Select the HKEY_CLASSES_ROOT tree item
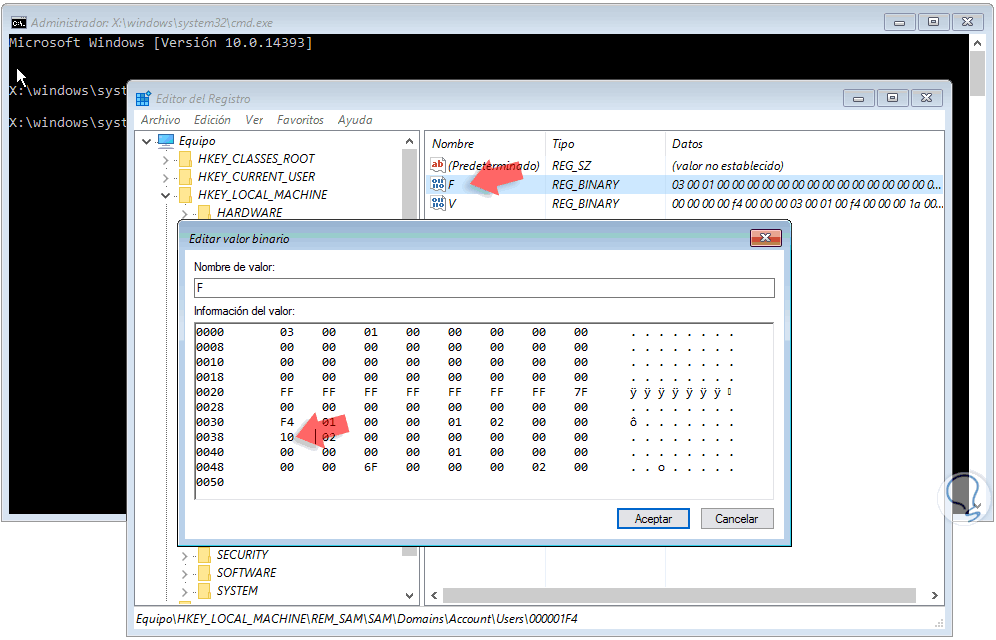The height and width of the screenshot is (640, 996). pyautogui.click(x=256, y=159)
